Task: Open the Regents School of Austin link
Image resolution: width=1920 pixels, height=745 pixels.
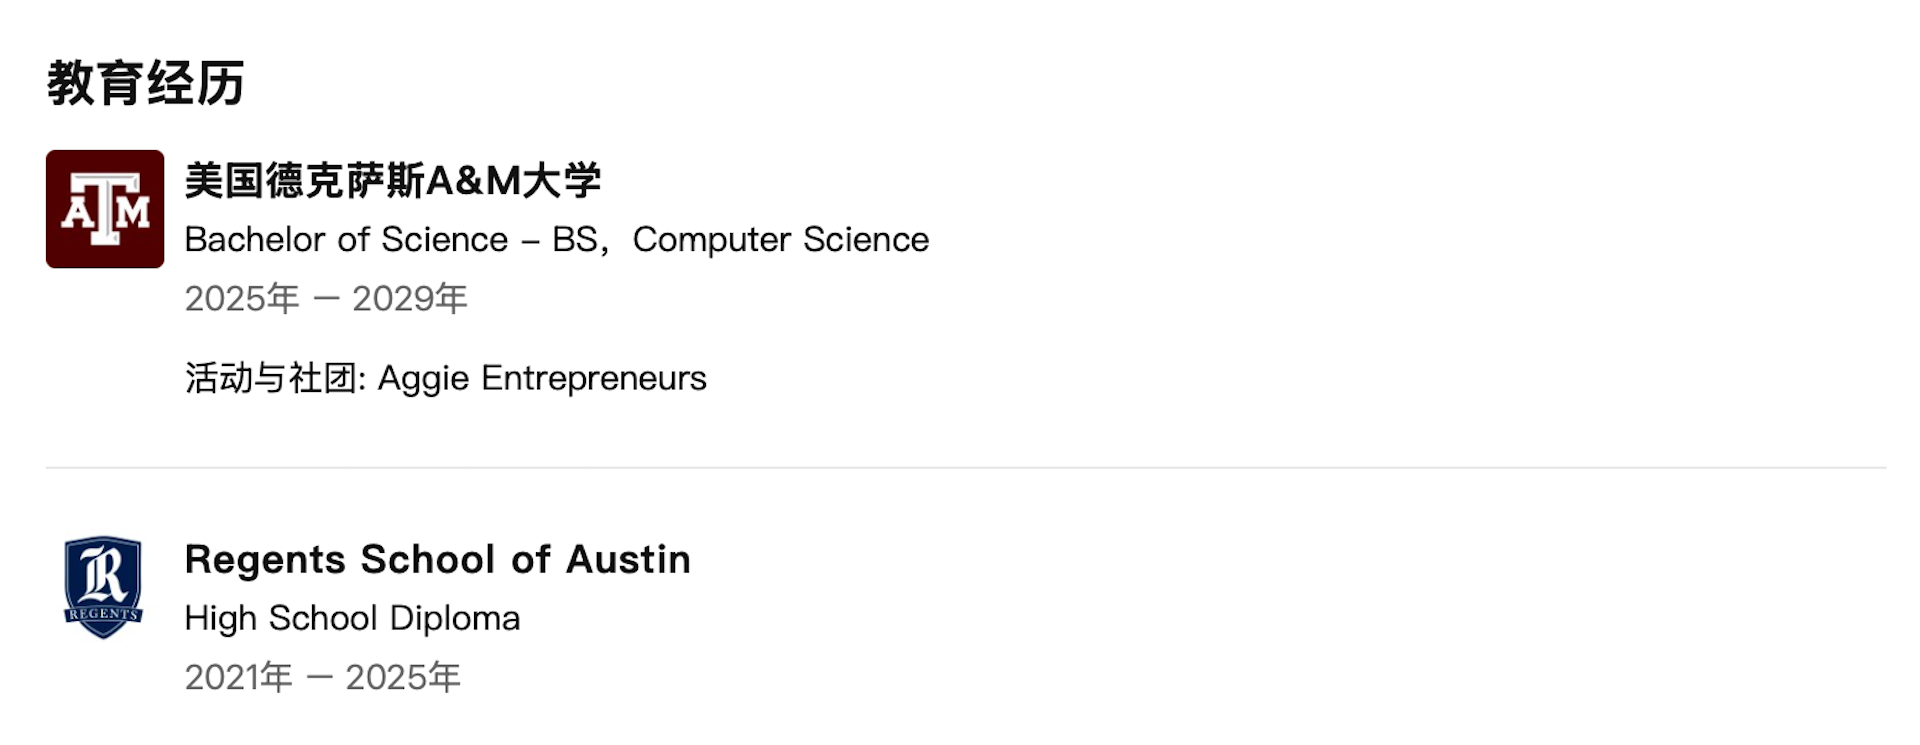Action: [437, 559]
